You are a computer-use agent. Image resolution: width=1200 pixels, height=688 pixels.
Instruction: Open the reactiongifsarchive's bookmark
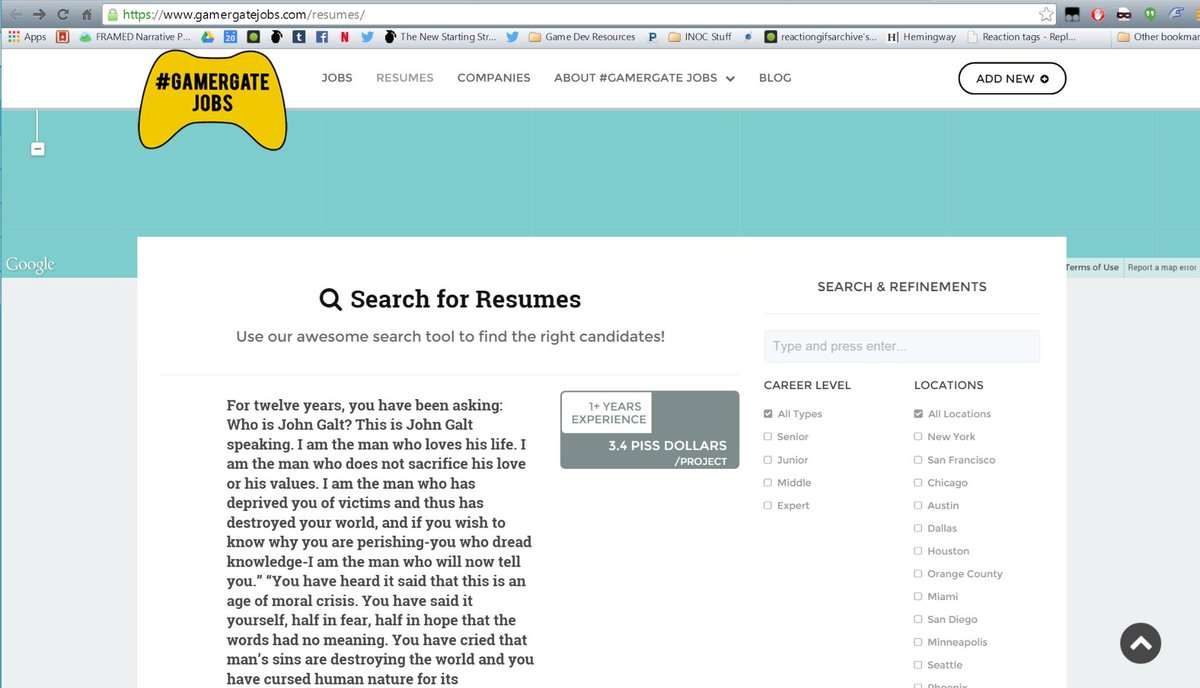point(821,37)
